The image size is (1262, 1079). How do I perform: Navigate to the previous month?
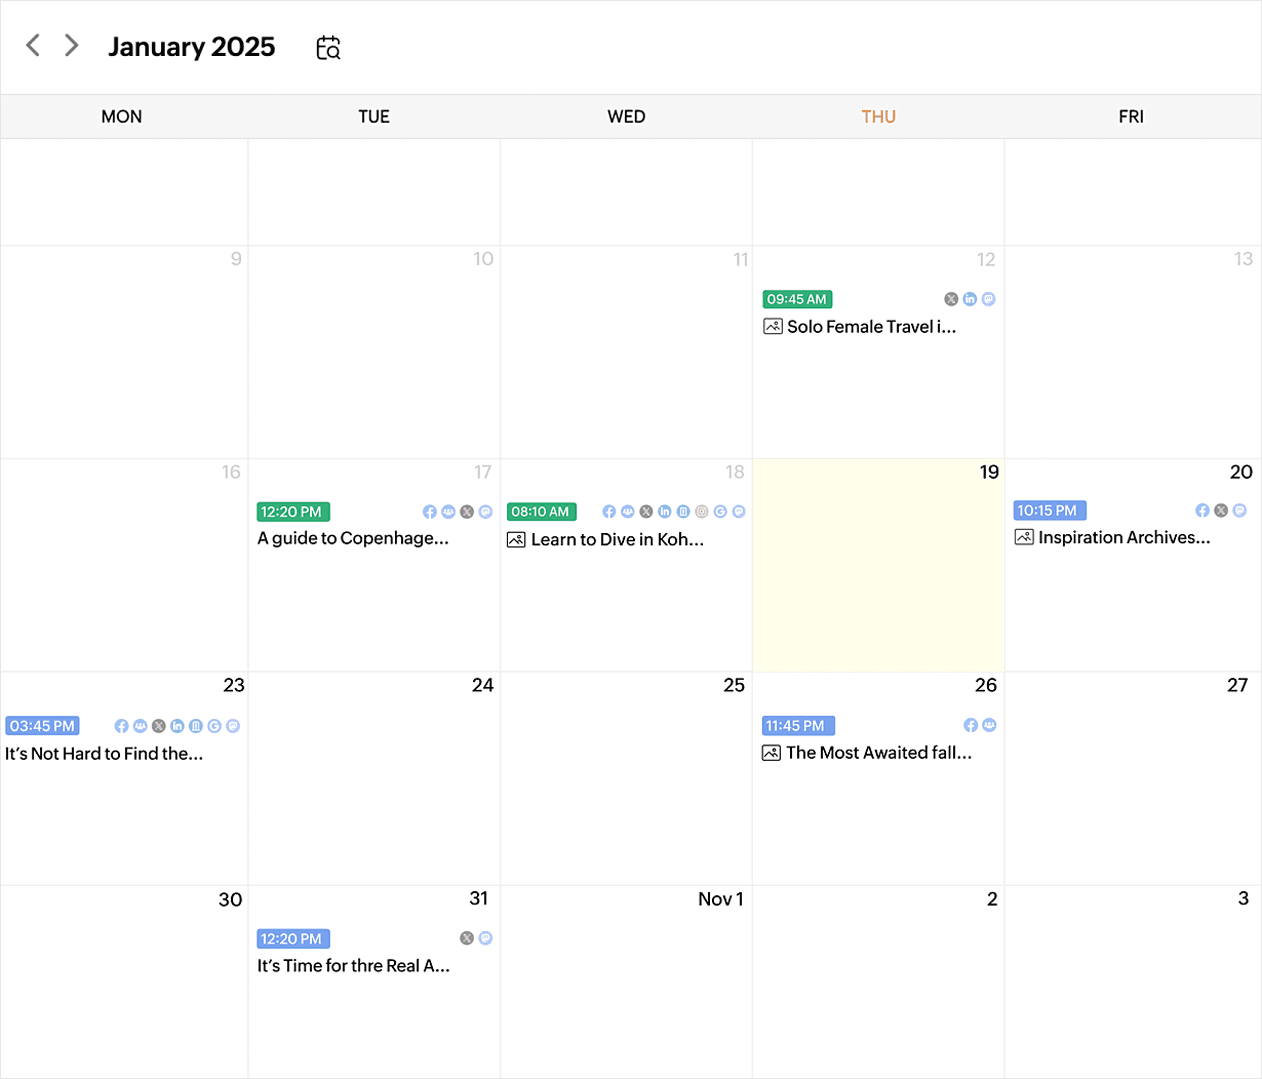[32, 45]
